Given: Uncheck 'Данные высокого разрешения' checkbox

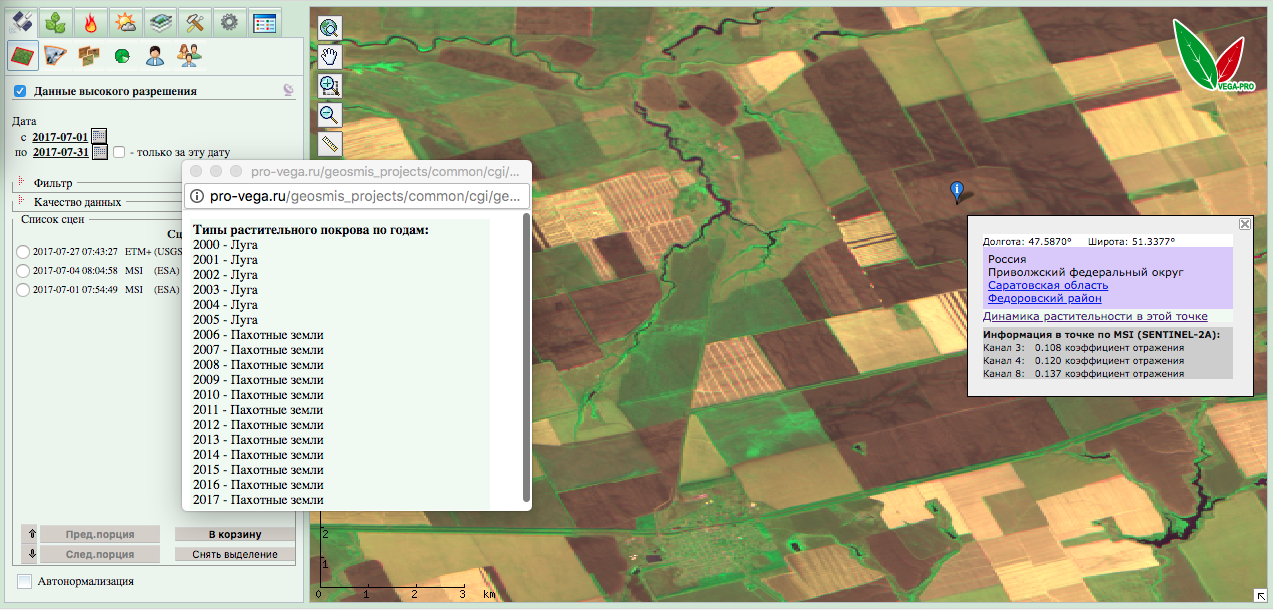Looking at the screenshot, I should point(20,91).
